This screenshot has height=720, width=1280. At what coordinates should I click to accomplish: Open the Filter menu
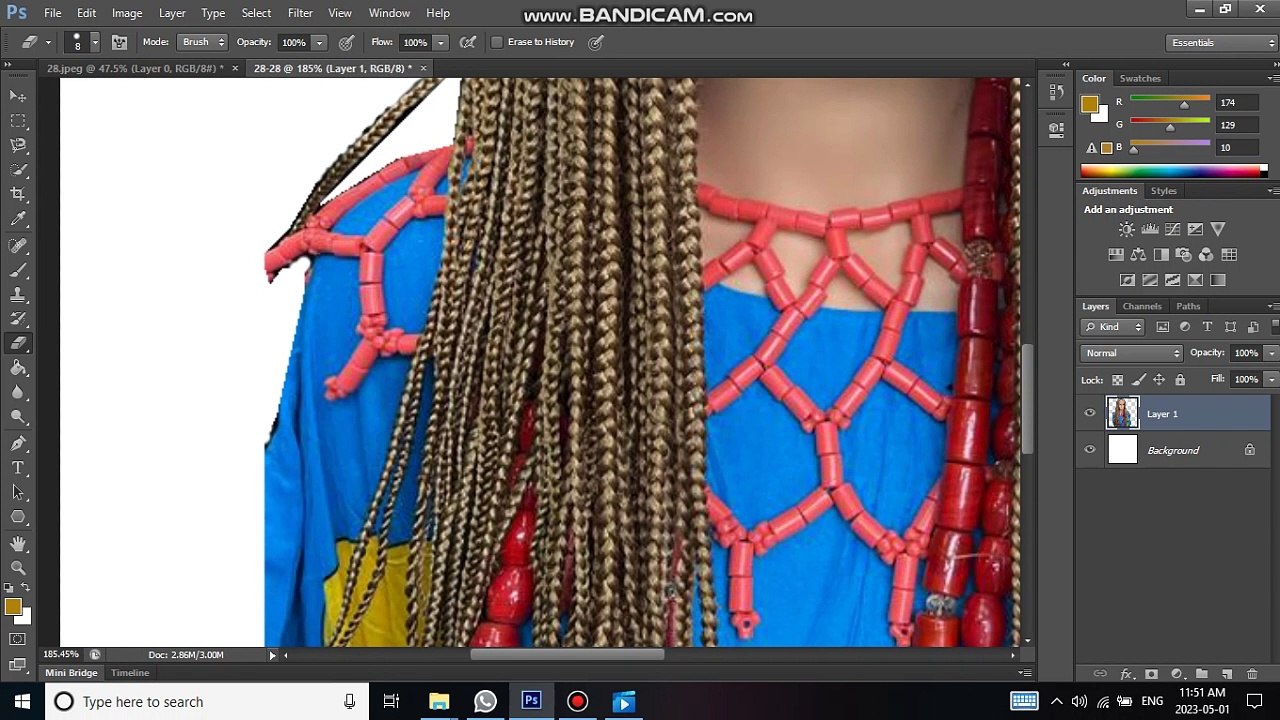[x=300, y=13]
